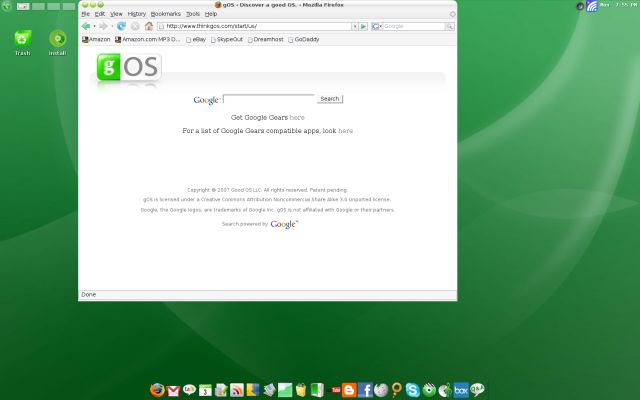Go to the Firefox home page

click(149, 26)
